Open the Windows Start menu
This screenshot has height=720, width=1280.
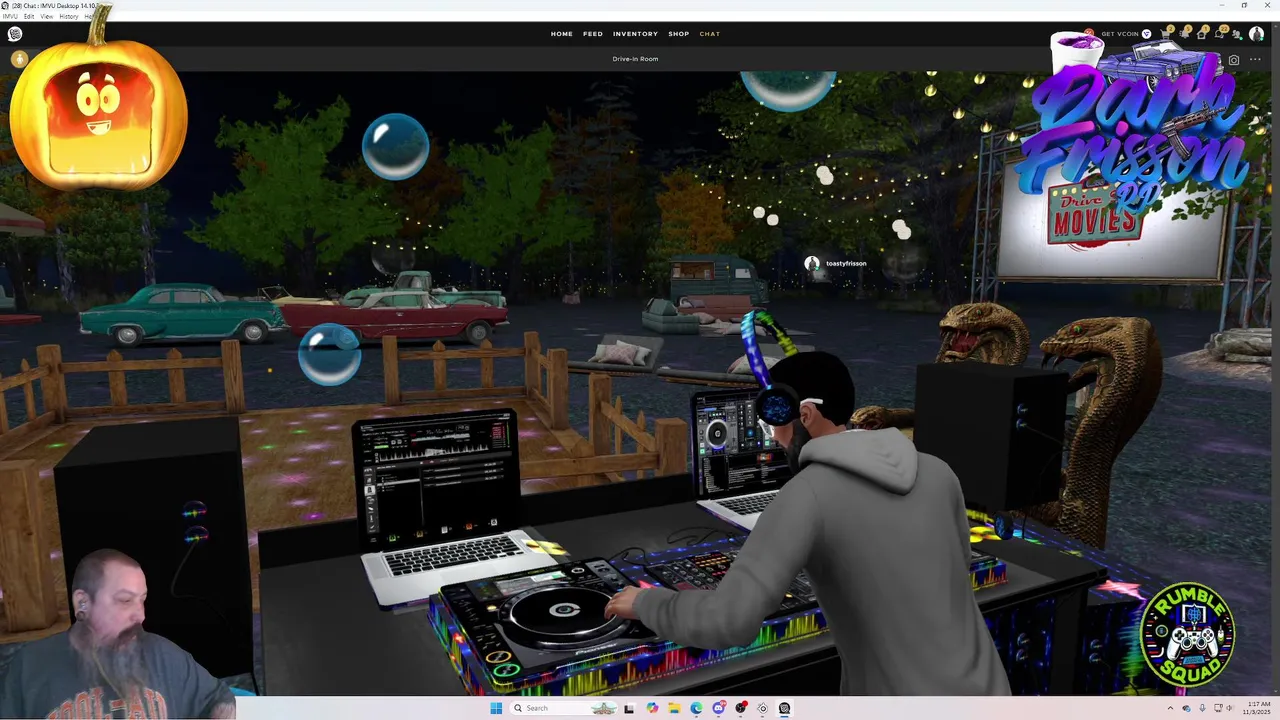[496, 708]
